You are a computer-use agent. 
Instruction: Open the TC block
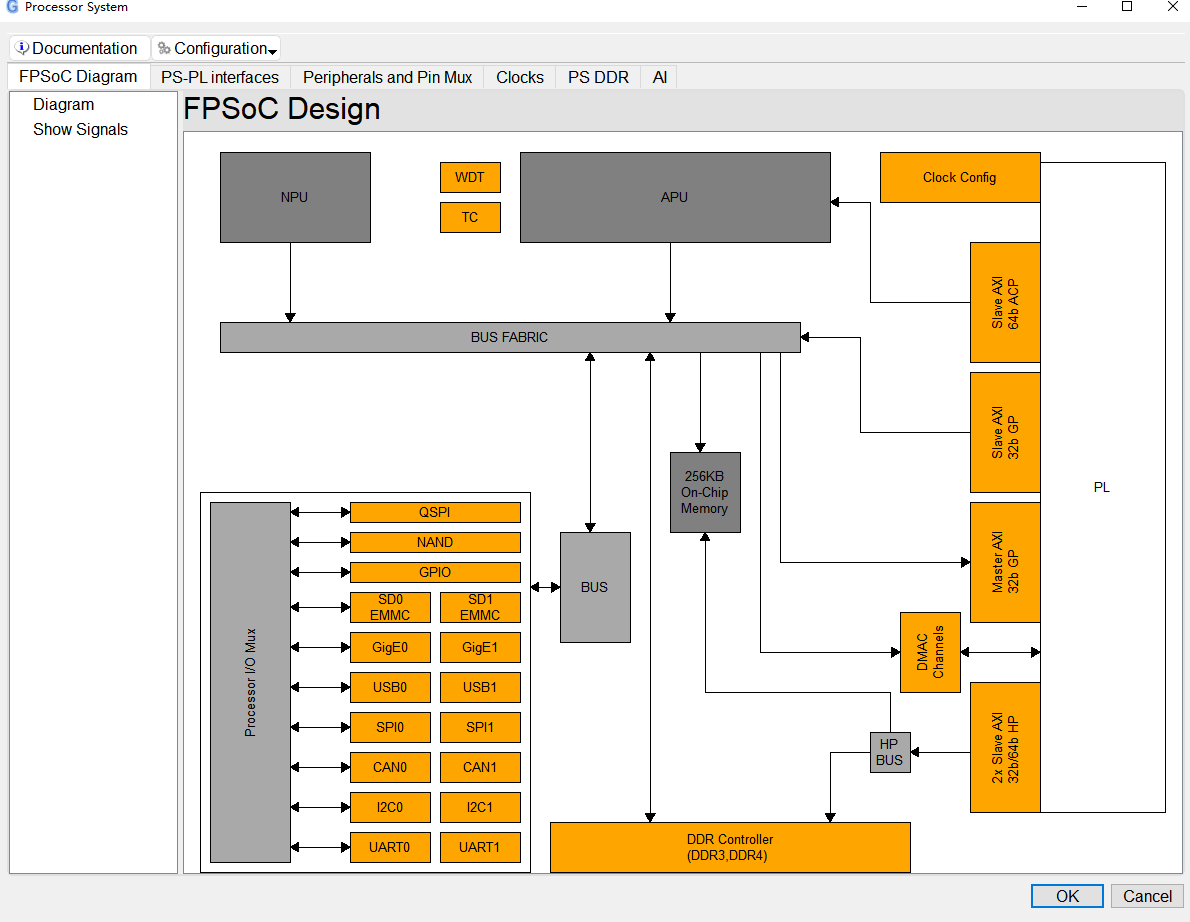(x=470, y=218)
